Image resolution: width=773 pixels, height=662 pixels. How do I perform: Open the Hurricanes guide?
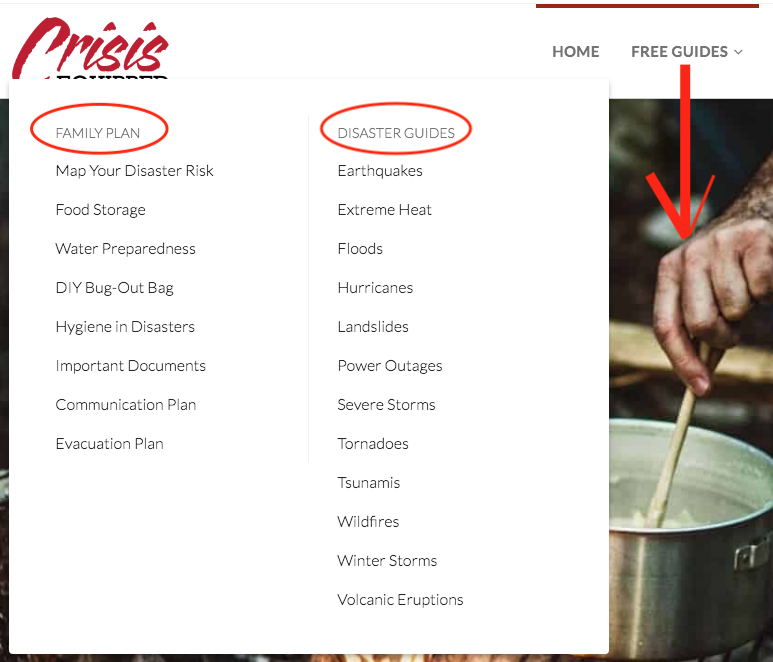375,288
